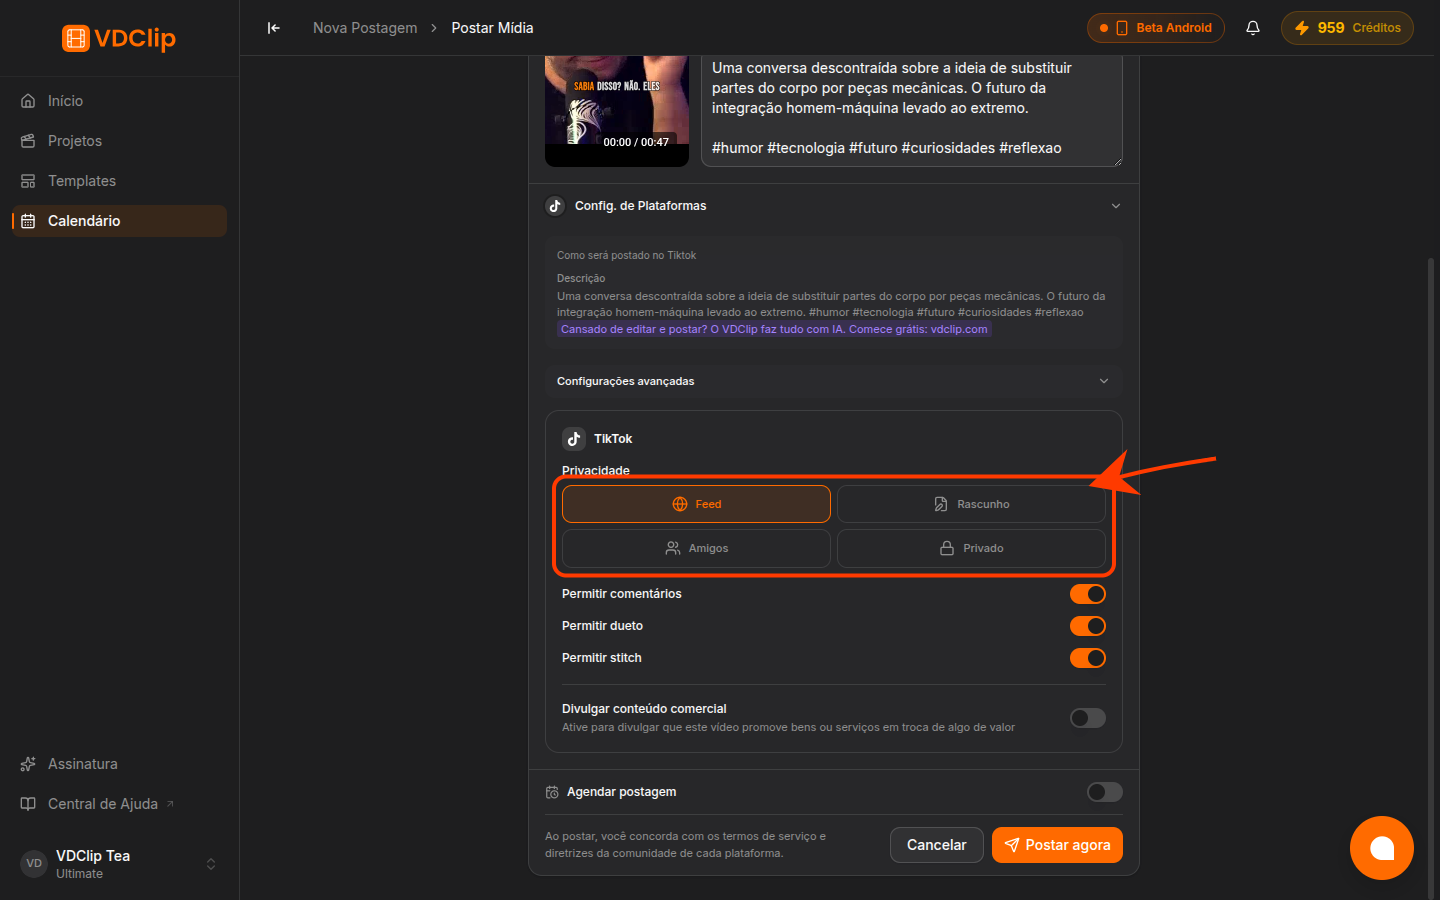Click the Central de Ajuda book icon
Screen dimensions: 1440x900
28,804
